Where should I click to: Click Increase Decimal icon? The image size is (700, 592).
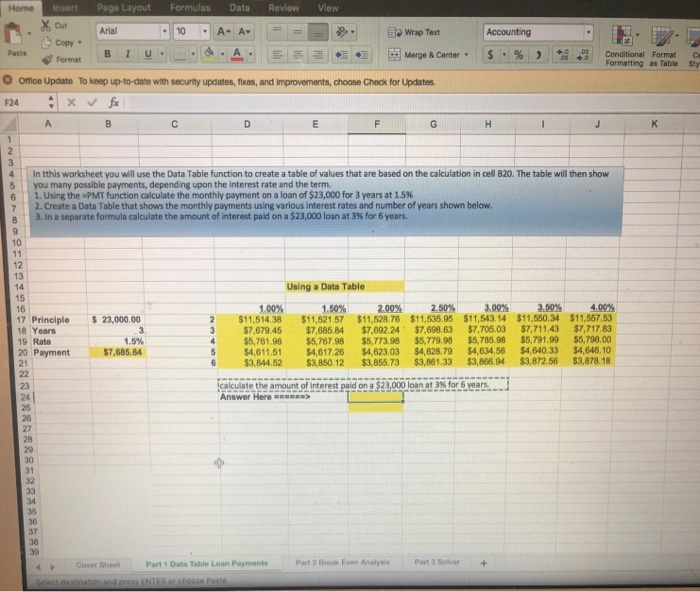tap(562, 54)
